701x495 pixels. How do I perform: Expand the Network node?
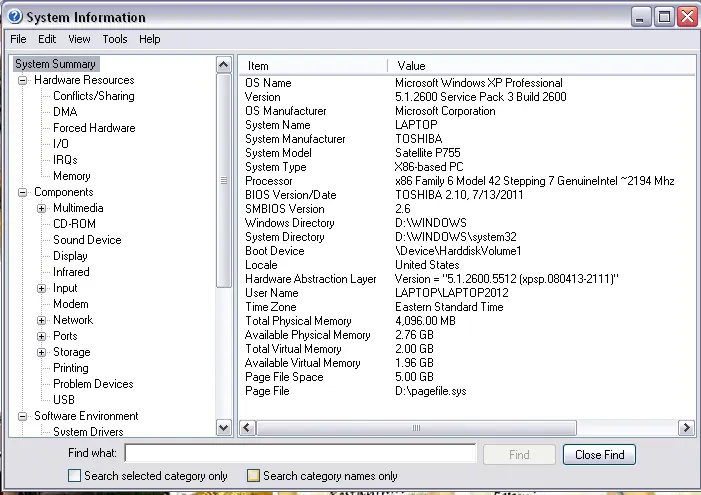pos(42,321)
